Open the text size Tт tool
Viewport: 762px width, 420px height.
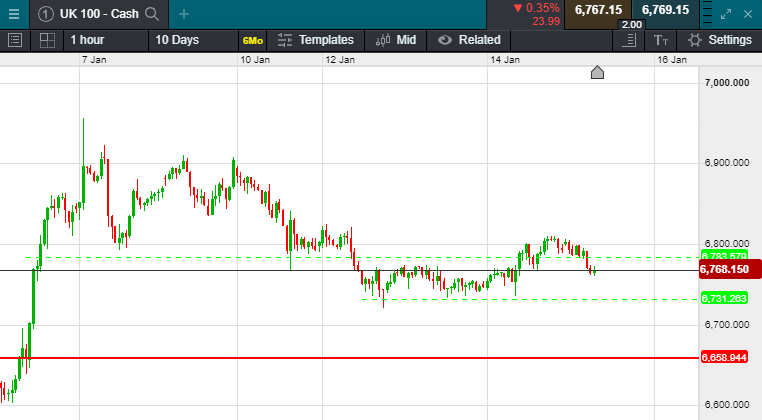click(661, 40)
